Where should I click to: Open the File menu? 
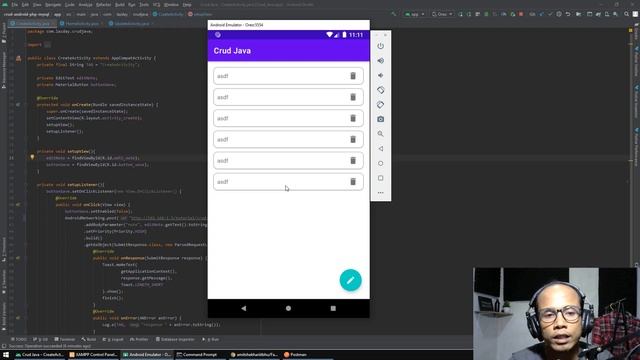tap(14, 5)
